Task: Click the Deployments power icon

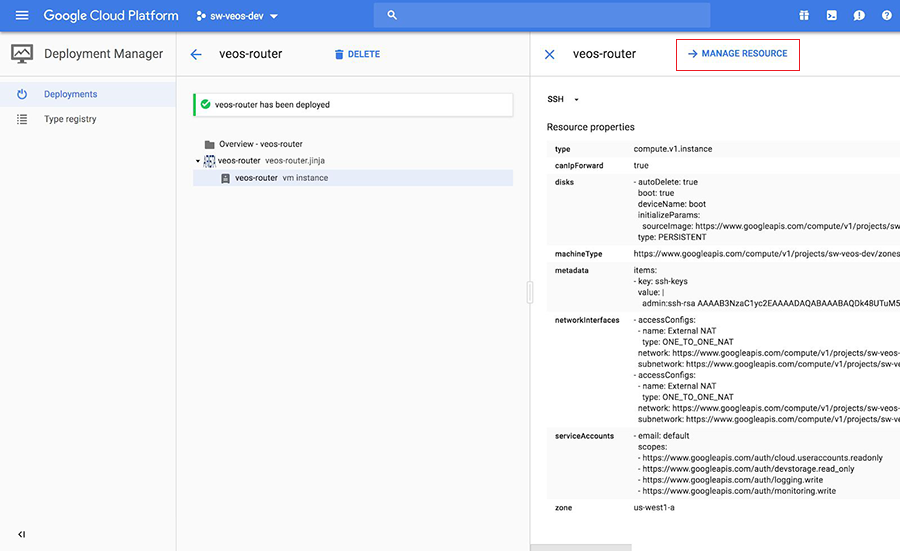Action: [22, 94]
